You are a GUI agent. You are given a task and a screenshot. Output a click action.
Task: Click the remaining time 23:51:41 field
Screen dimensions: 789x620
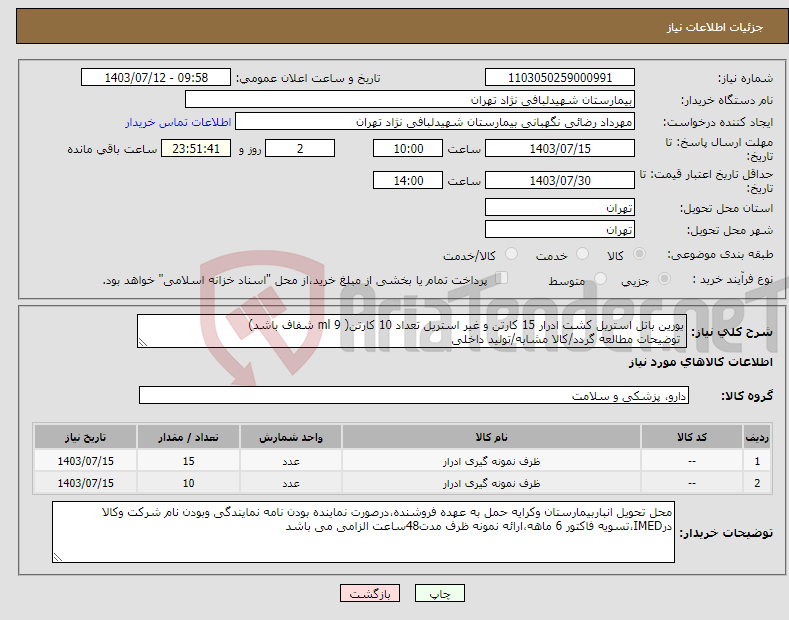click(x=196, y=148)
